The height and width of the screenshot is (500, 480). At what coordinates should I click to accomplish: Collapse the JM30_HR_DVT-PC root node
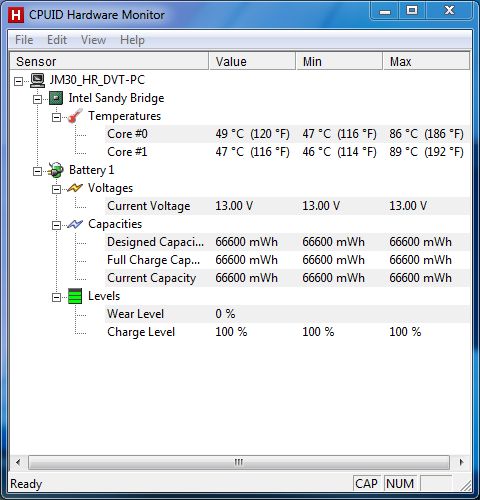19,81
